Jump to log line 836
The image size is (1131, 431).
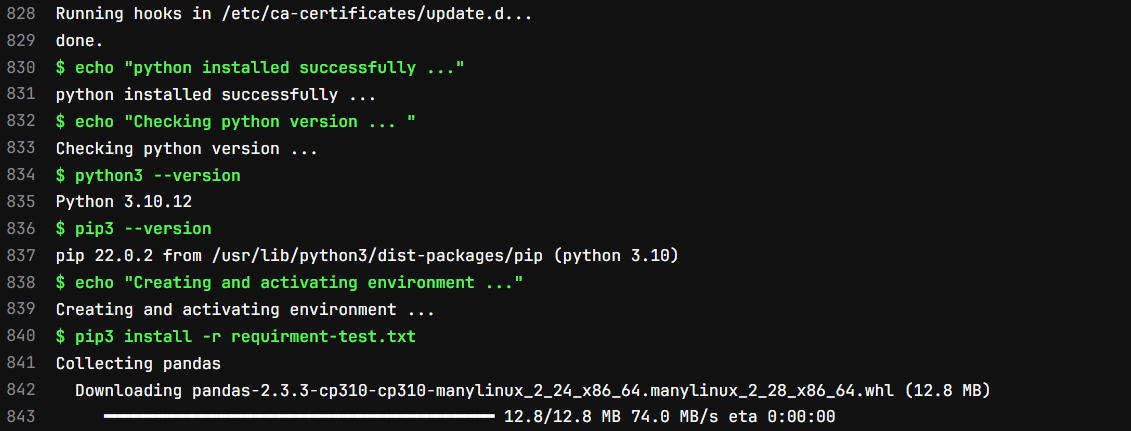pyautogui.click(x=20, y=229)
